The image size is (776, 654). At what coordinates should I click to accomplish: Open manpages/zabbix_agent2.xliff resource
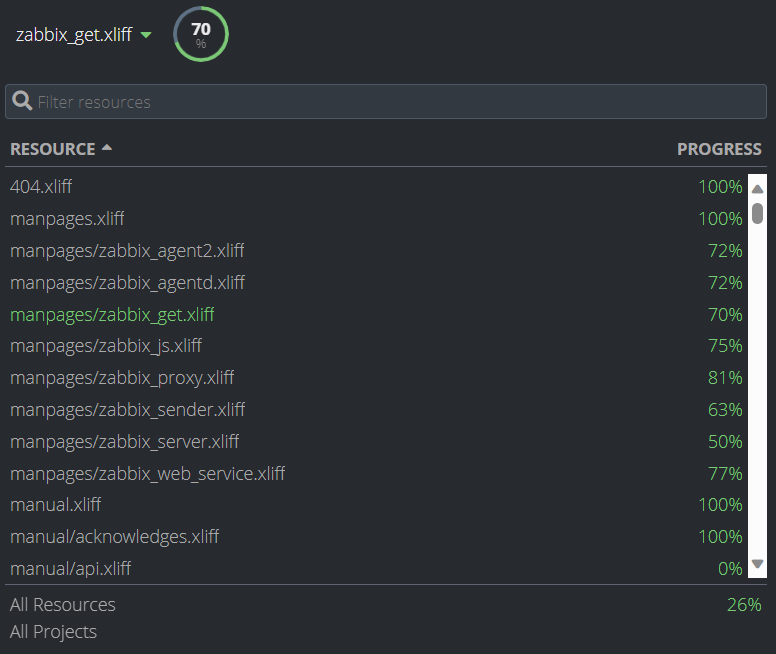click(x=127, y=251)
